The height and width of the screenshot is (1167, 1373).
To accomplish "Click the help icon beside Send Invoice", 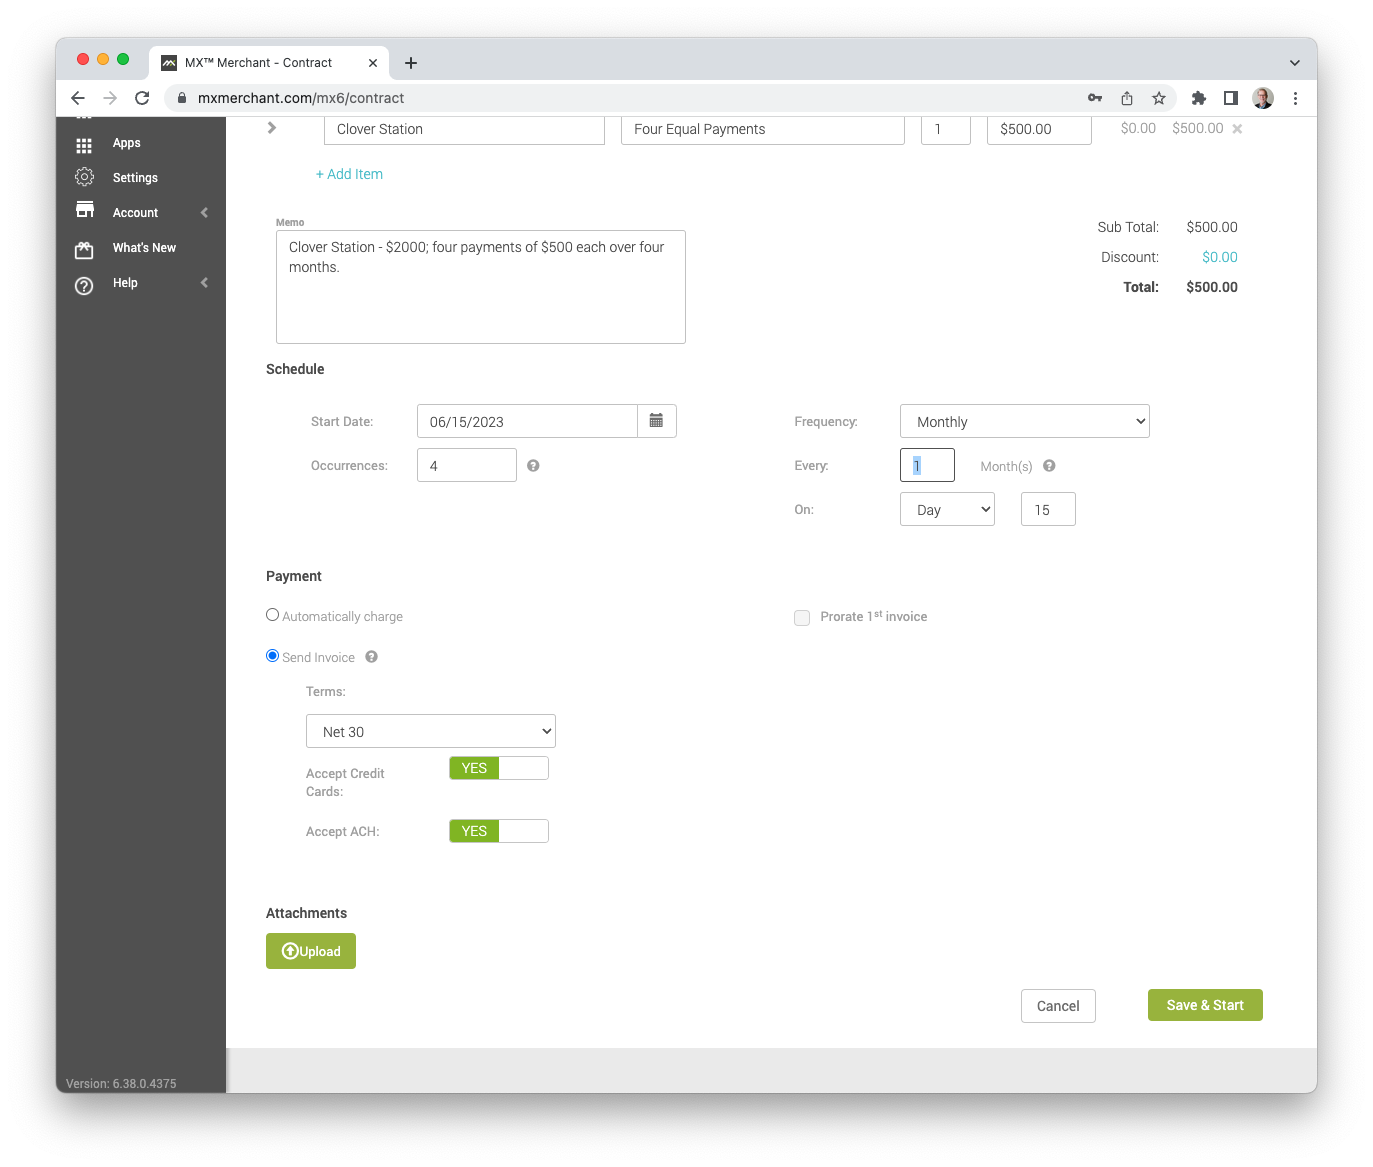I will point(371,656).
